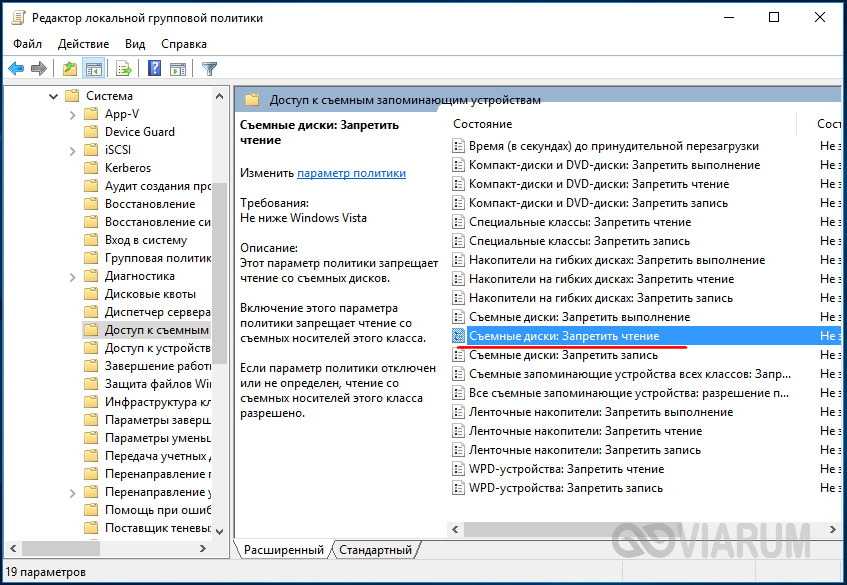The image size is (847, 585).
Task: Click the icon beside 'Время (в секундах) до принудительной перезагрузки'
Action: 458,146
